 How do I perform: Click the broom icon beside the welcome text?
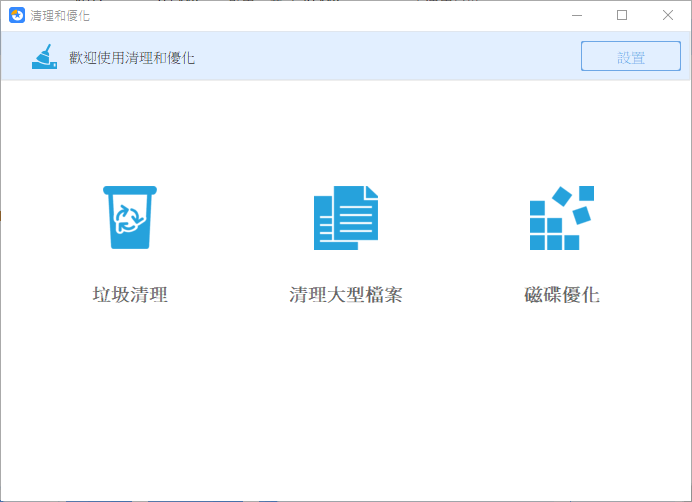point(44,57)
